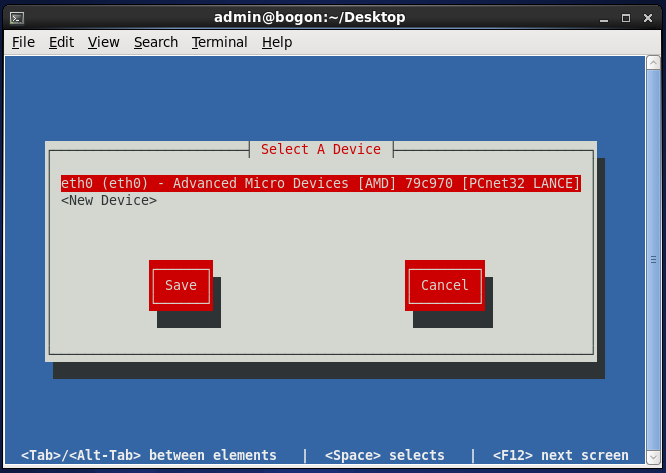Screen dimensions: 666x473
Task: Select the eth0 PCnet32 LANCE device
Action: point(321,183)
